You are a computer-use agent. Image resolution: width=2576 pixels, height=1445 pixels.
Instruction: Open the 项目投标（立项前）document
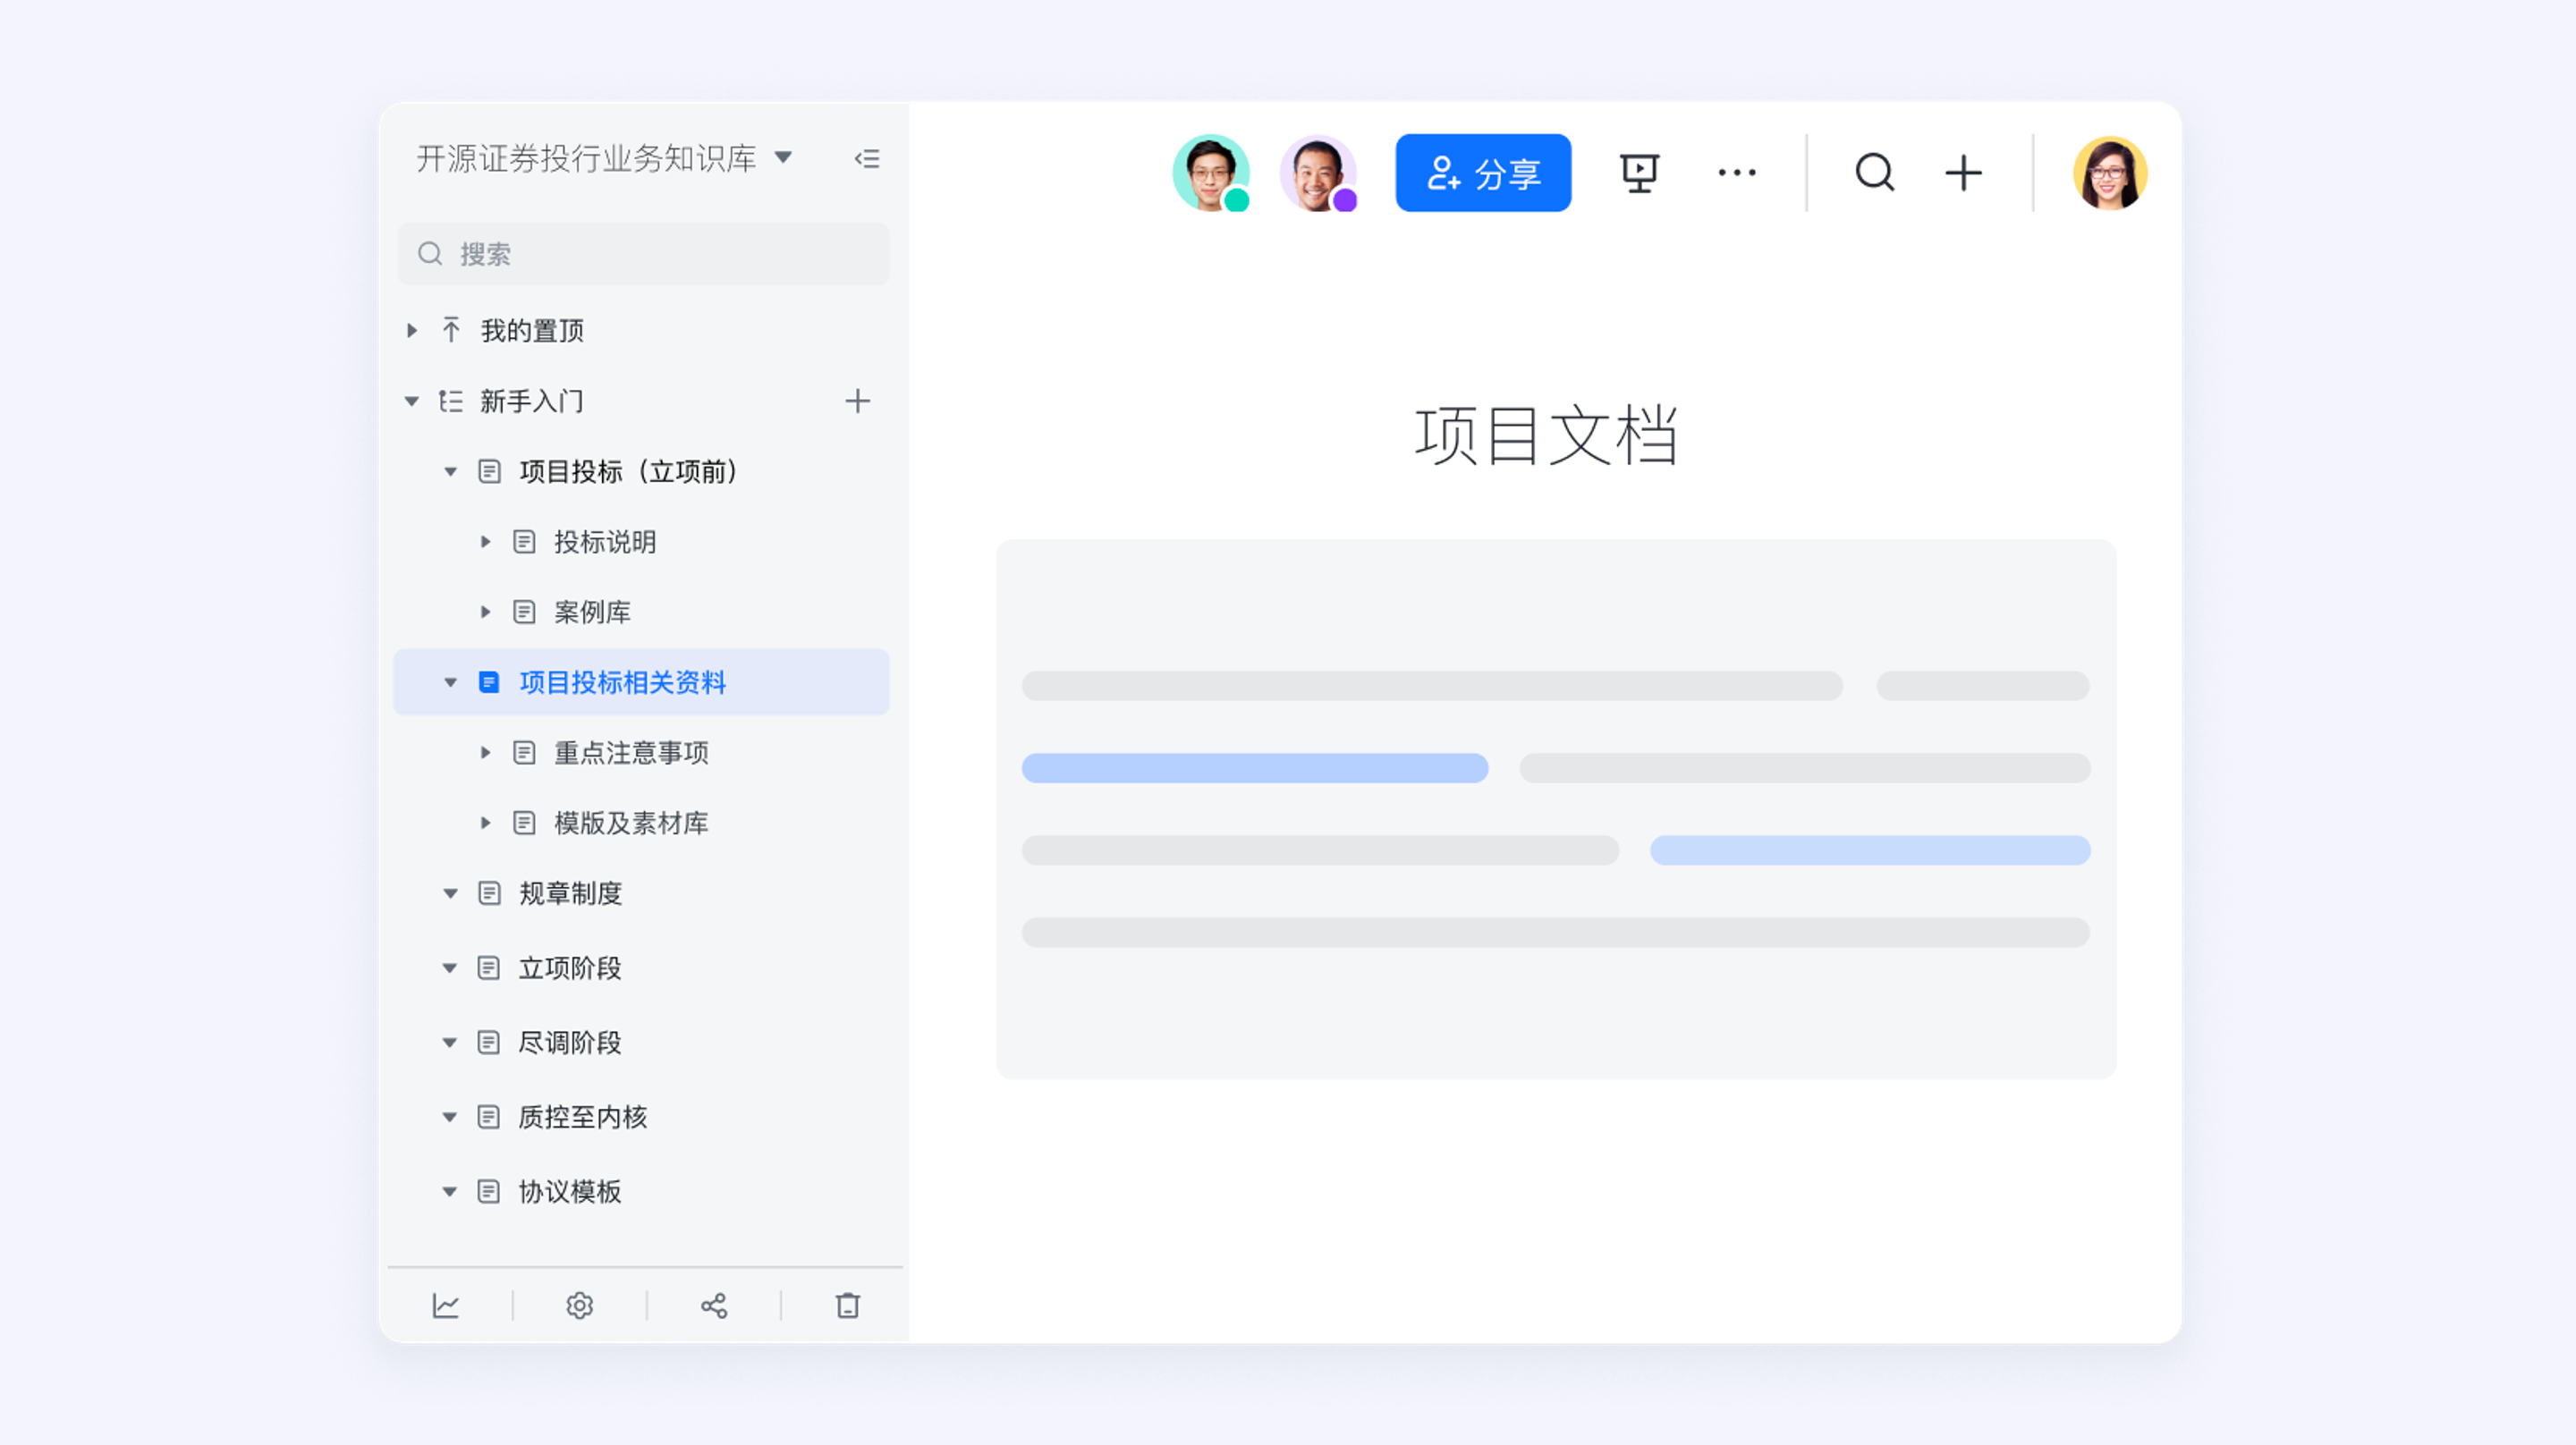click(629, 471)
